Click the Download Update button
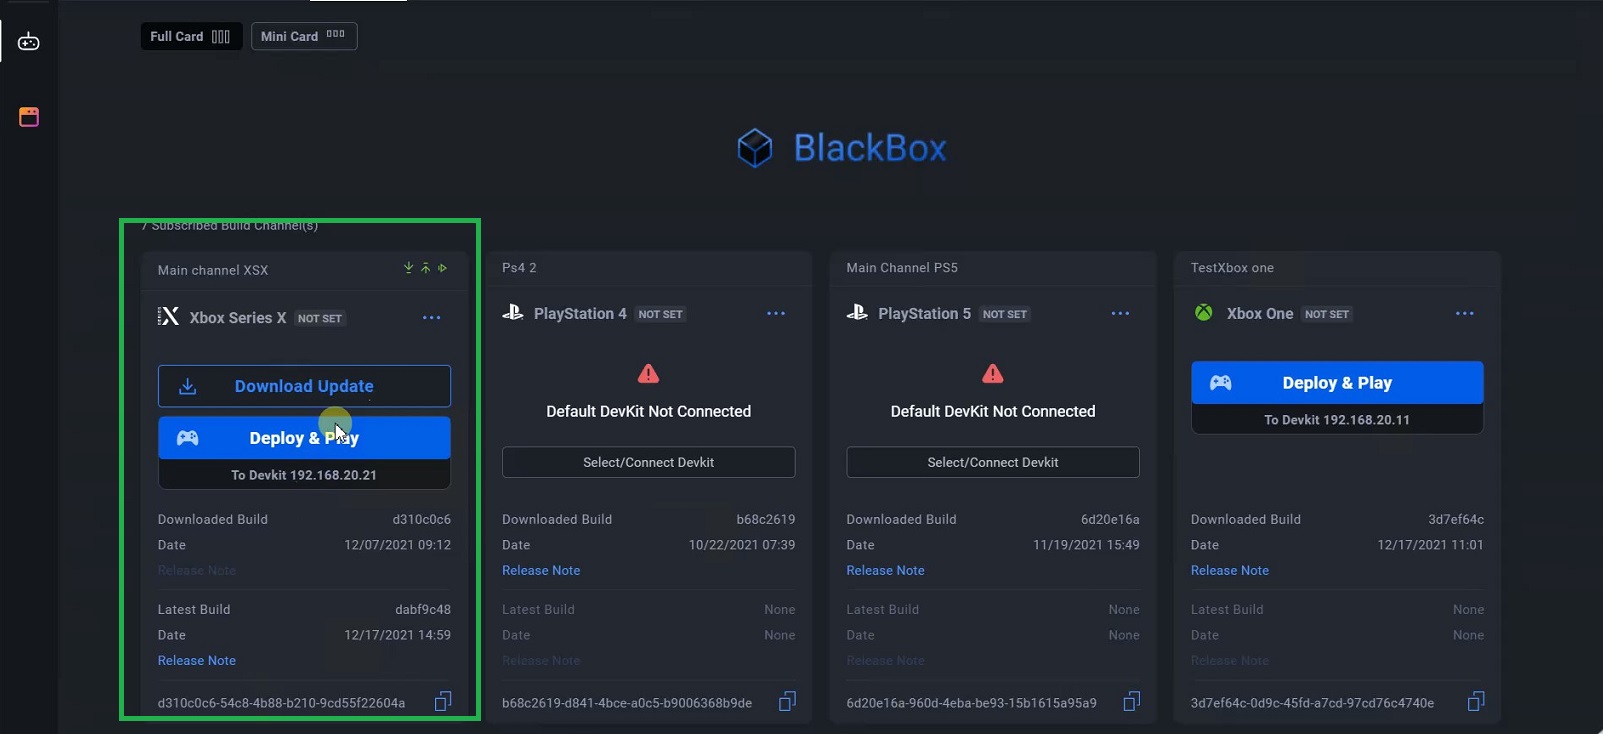This screenshot has width=1603, height=734. click(304, 386)
